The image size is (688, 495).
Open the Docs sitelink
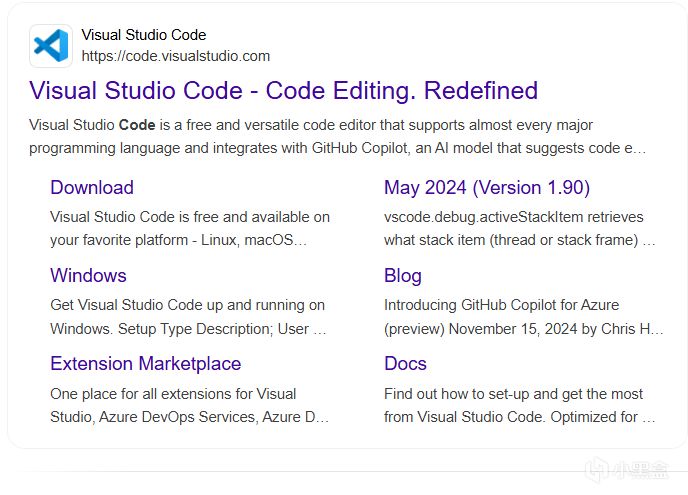point(405,363)
